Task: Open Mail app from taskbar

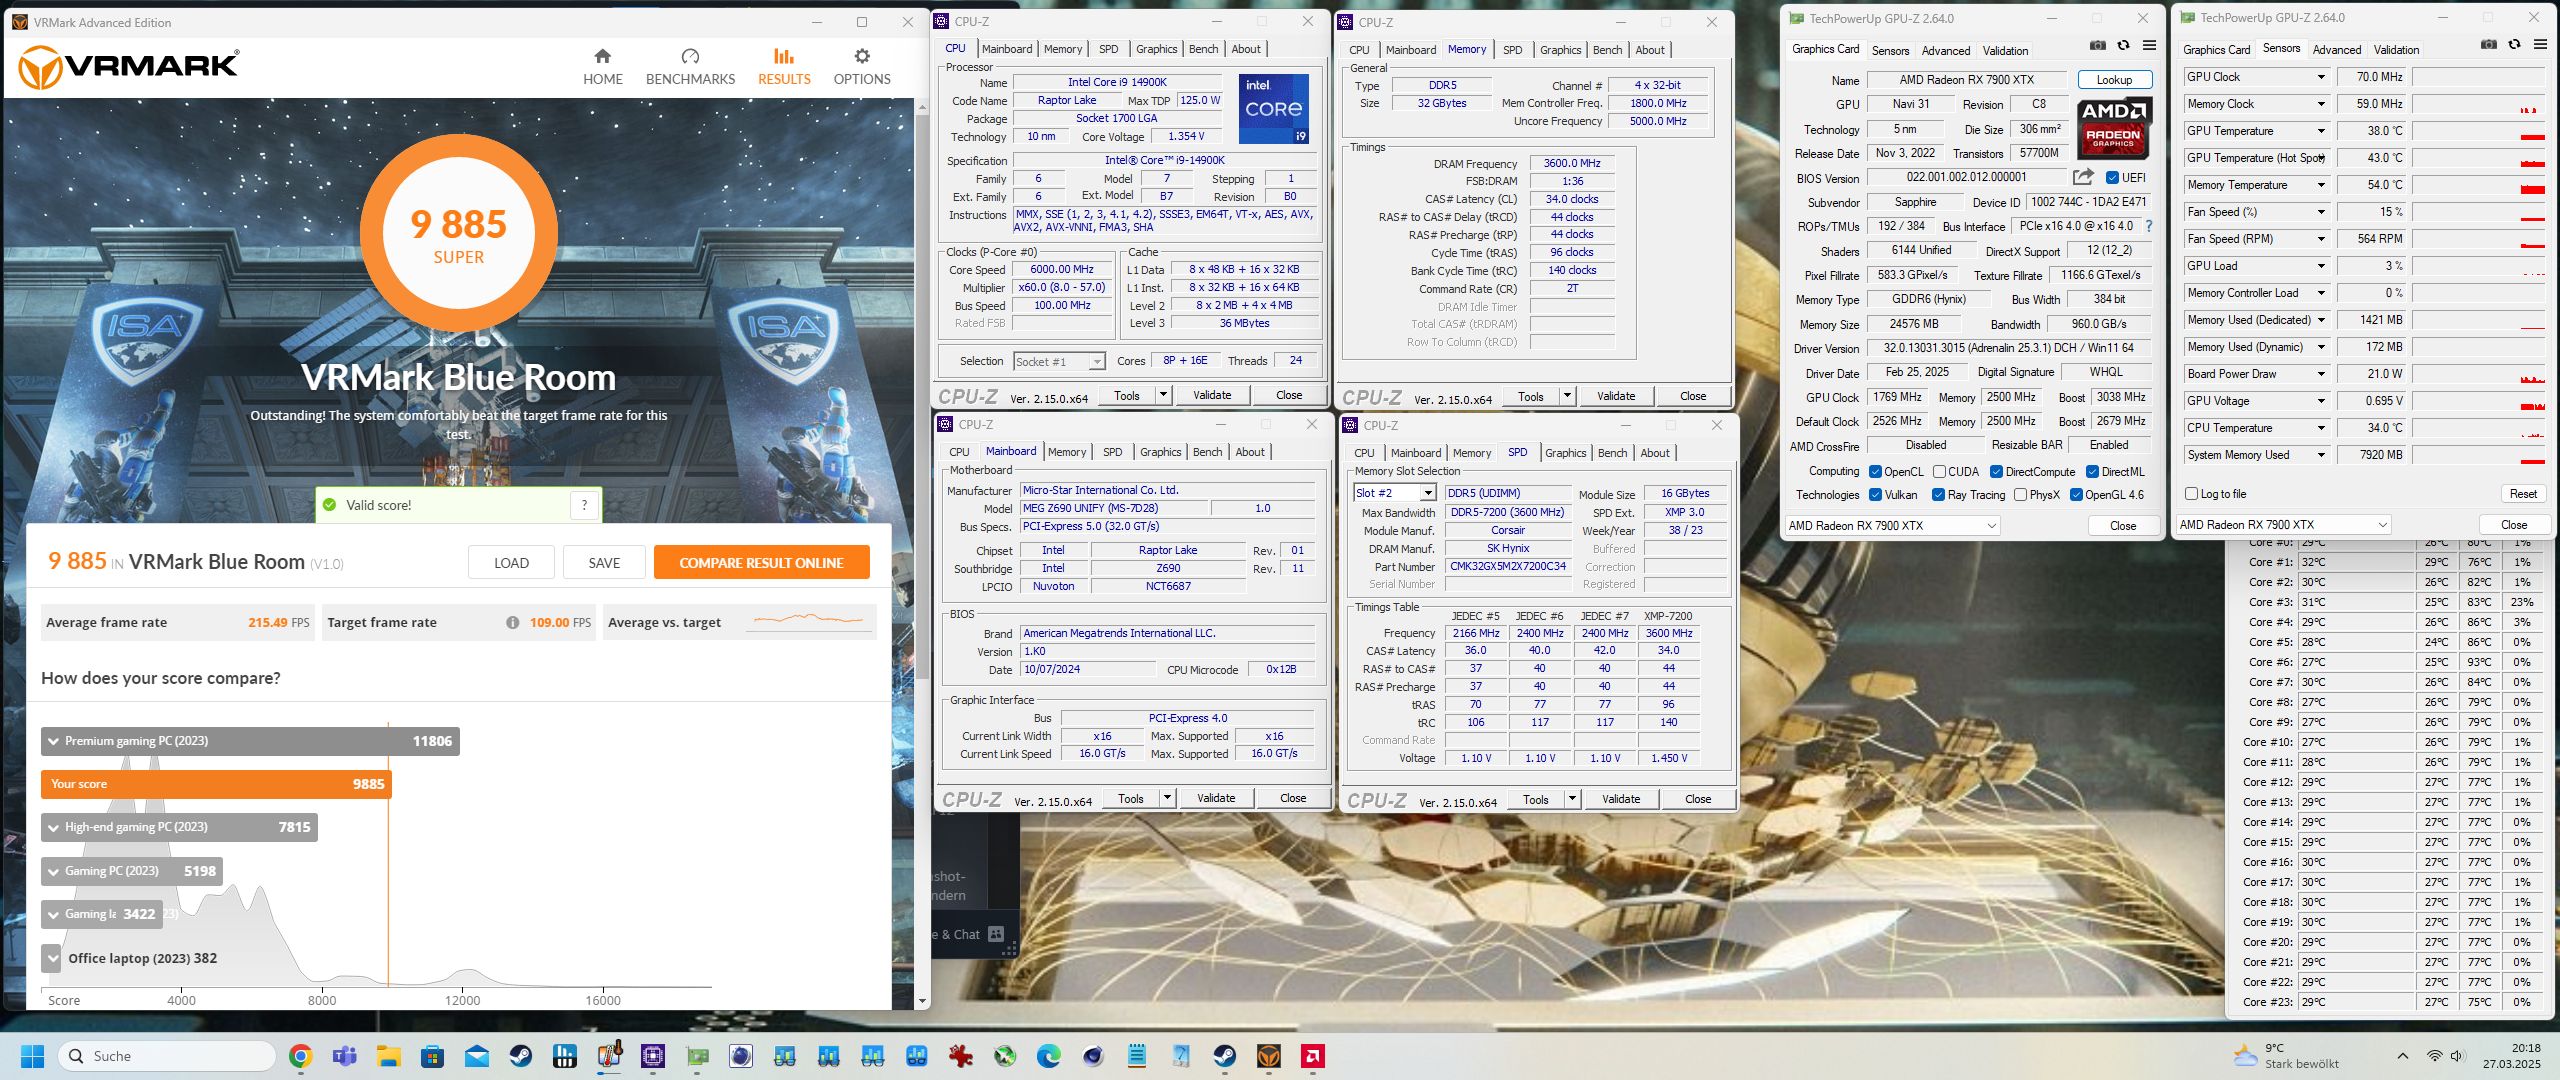Action: point(476,1056)
